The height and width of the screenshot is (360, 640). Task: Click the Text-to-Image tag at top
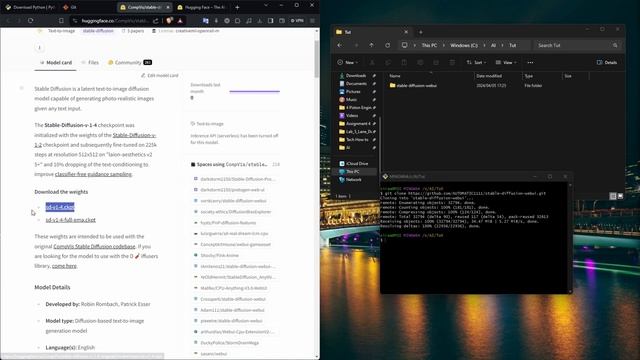[61, 31]
